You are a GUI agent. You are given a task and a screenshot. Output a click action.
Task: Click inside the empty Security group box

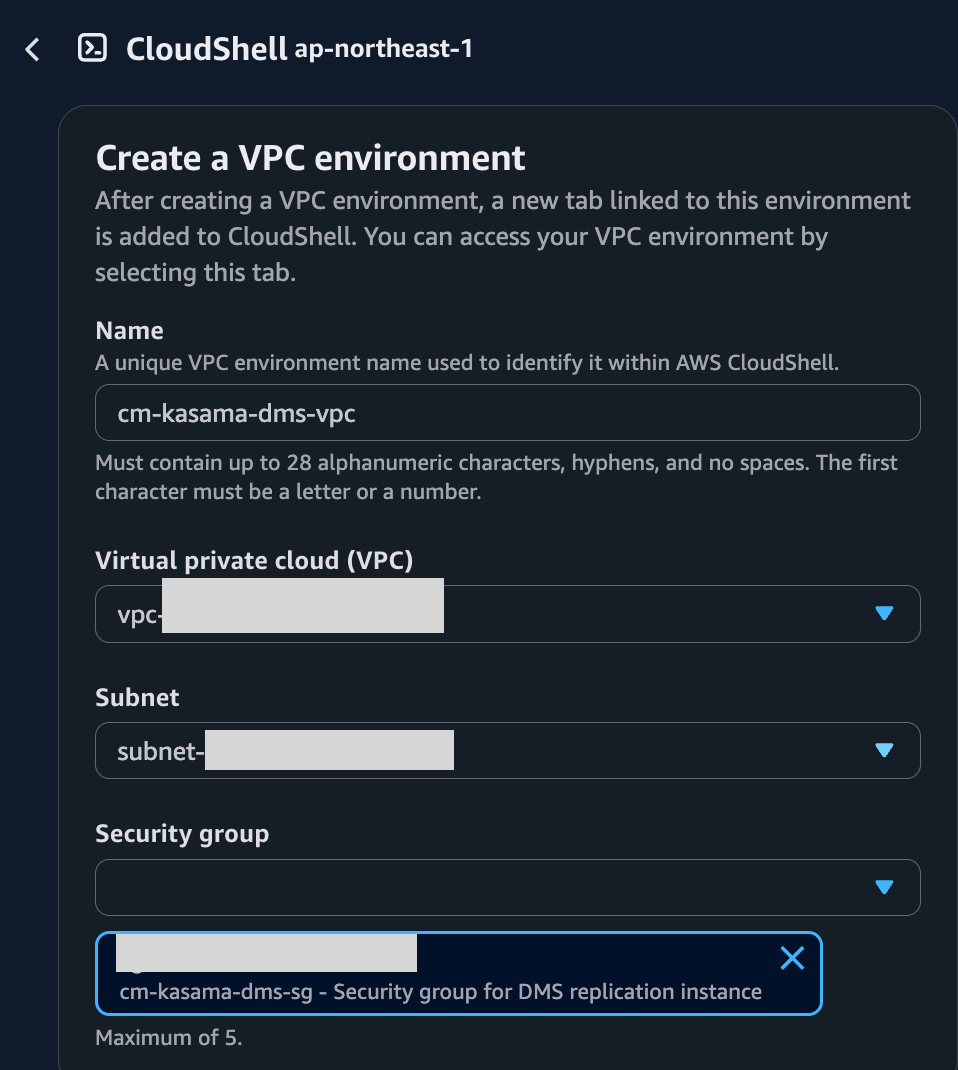(x=508, y=887)
